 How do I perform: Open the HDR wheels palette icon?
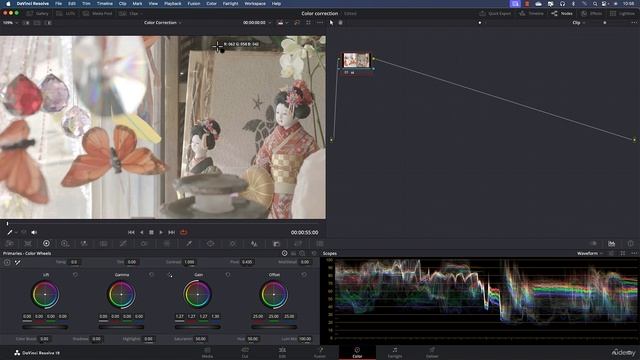[64, 244]
